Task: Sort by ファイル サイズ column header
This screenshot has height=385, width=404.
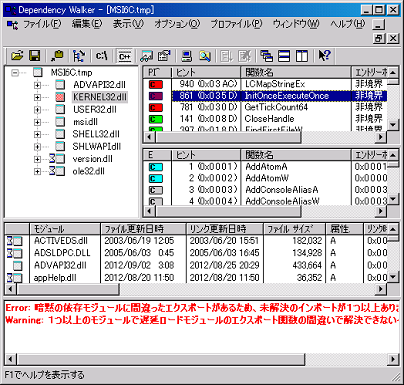Action: point(295,229)
